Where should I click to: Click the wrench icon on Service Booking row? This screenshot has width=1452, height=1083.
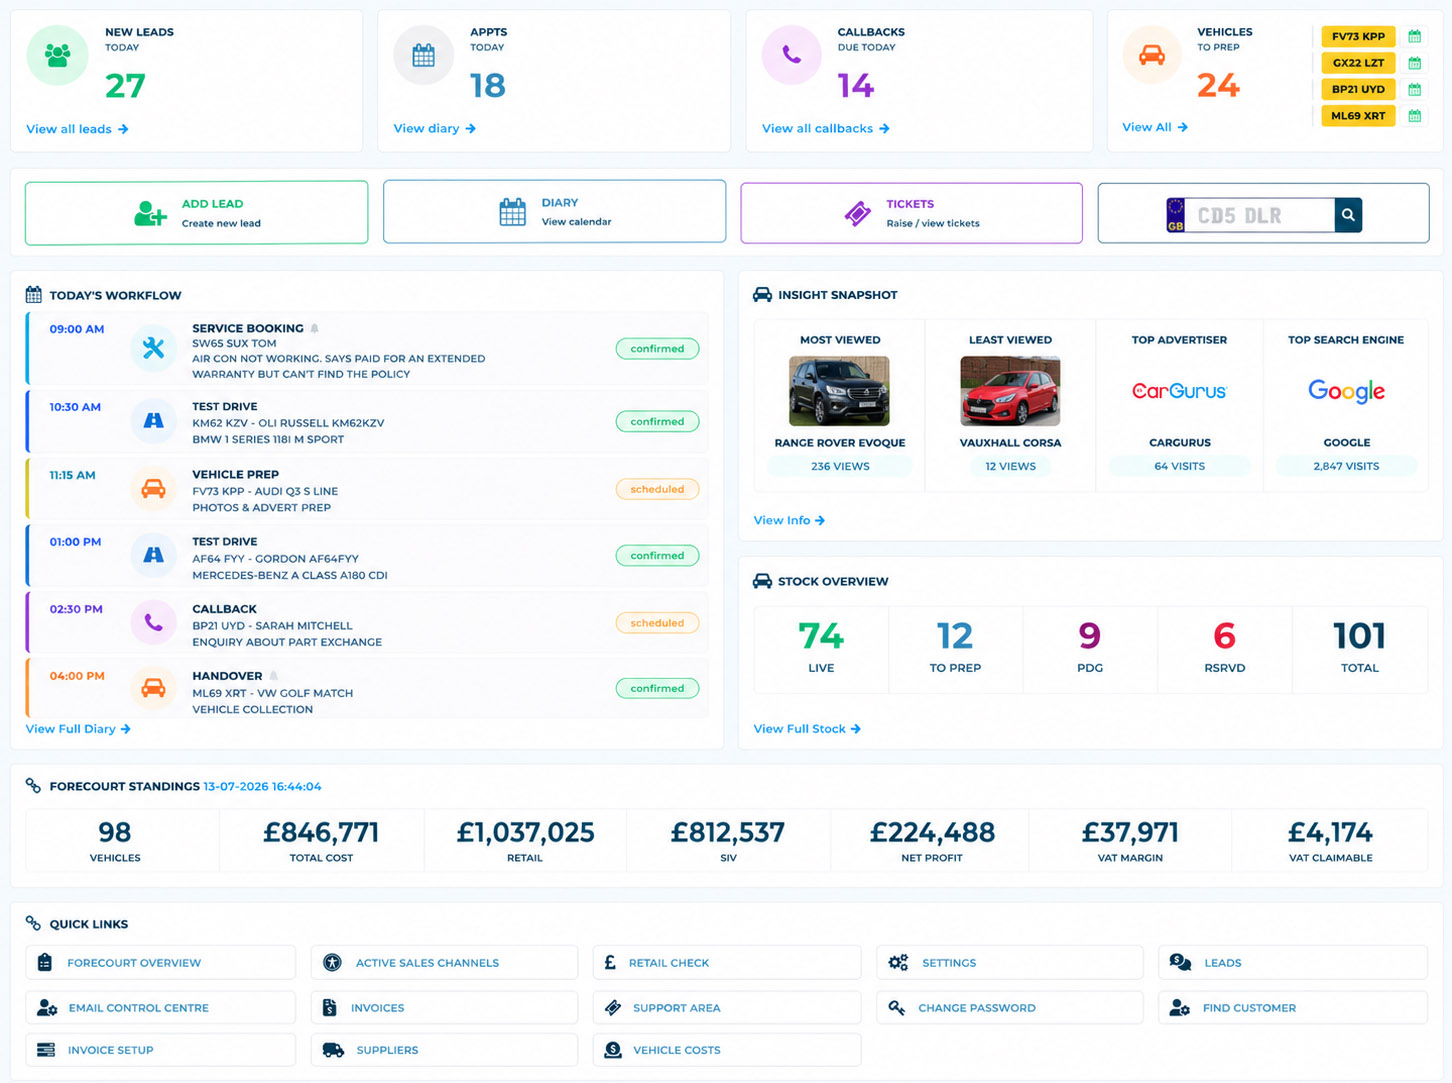click(x=153, y=348)
